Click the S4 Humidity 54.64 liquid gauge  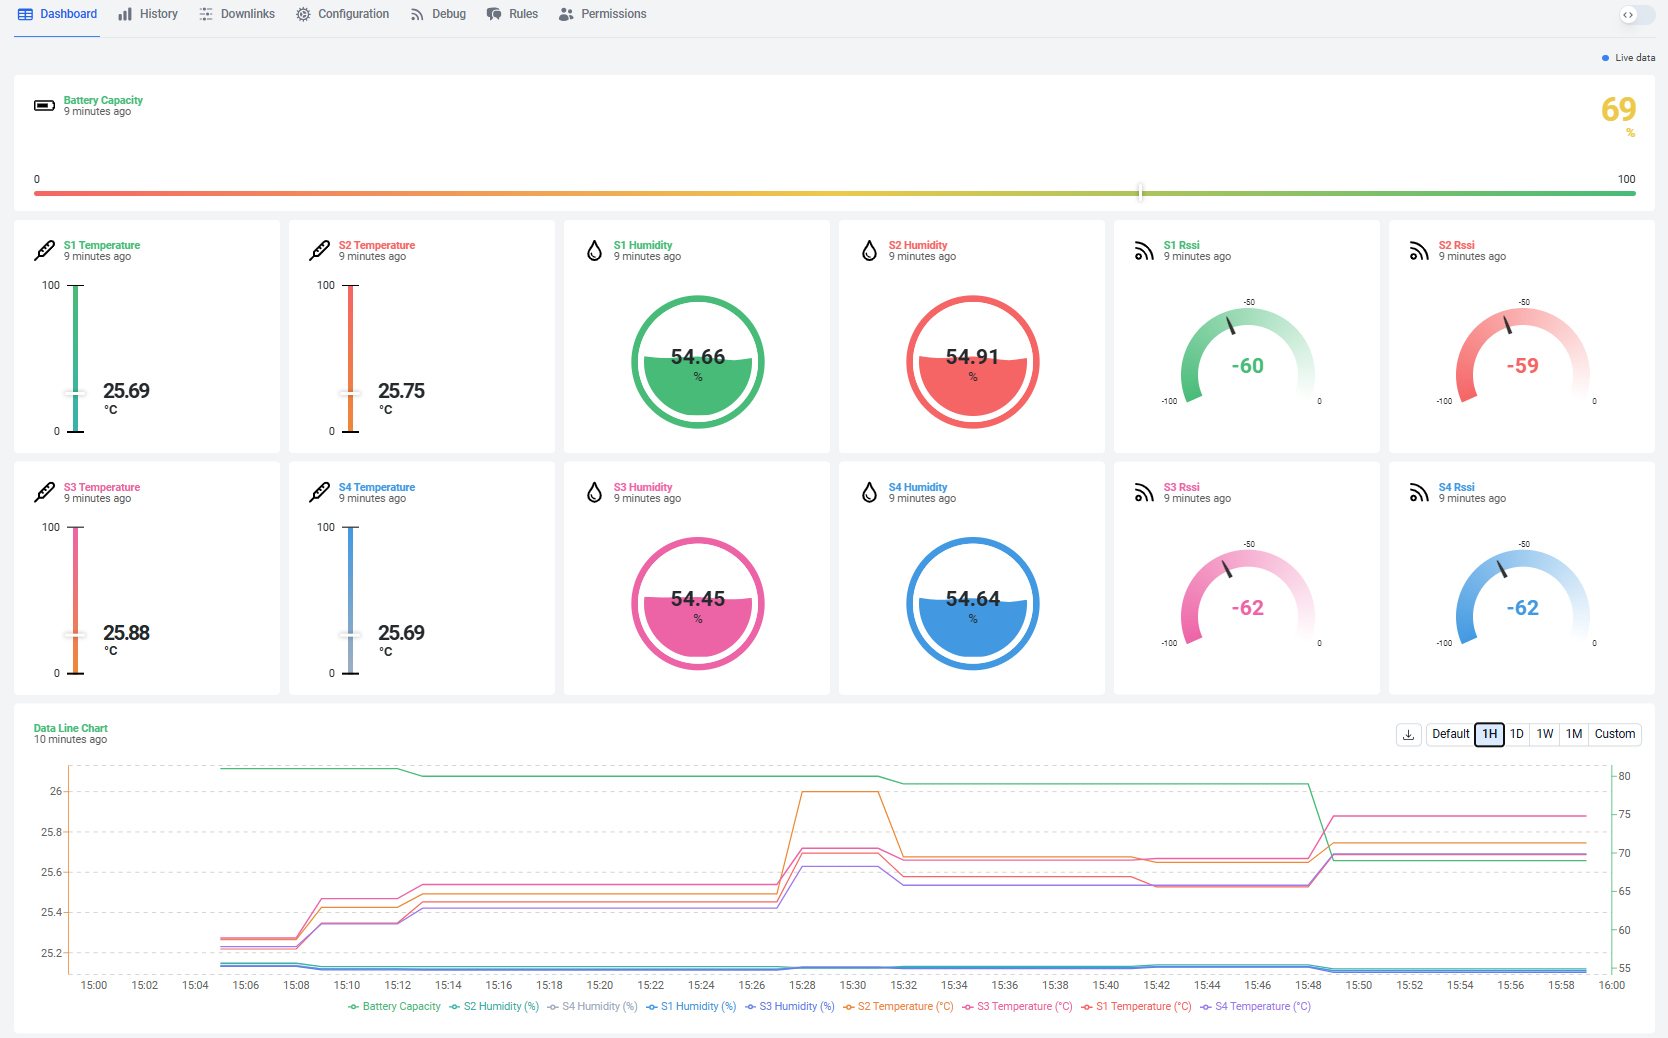(973, 604)
